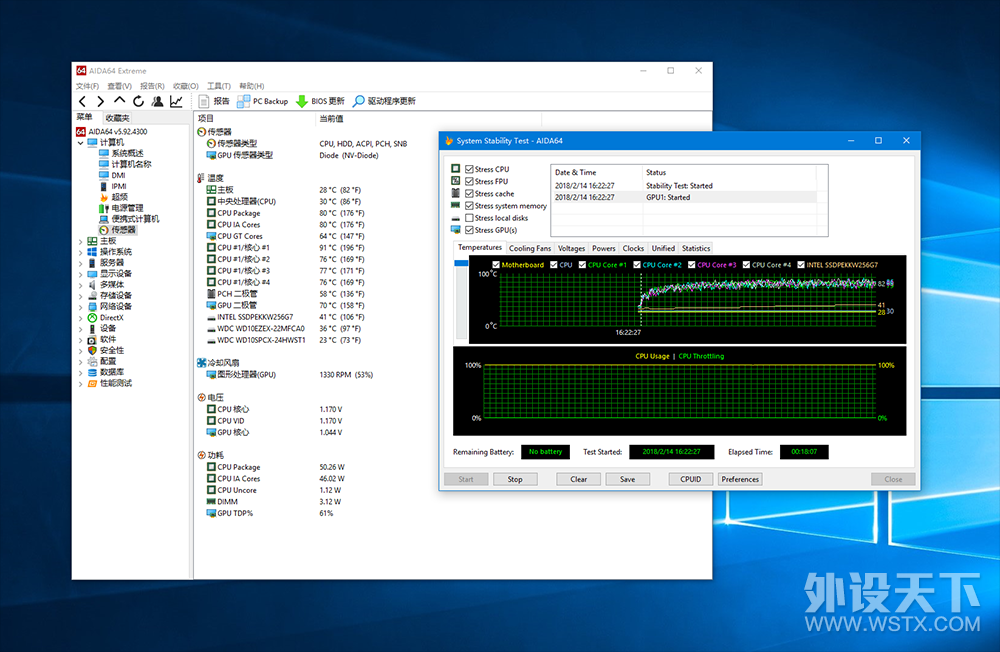1000x652 pixels.
Task: Uncheck Motherboard in temperature graph legend
Action: click(496, 265)
